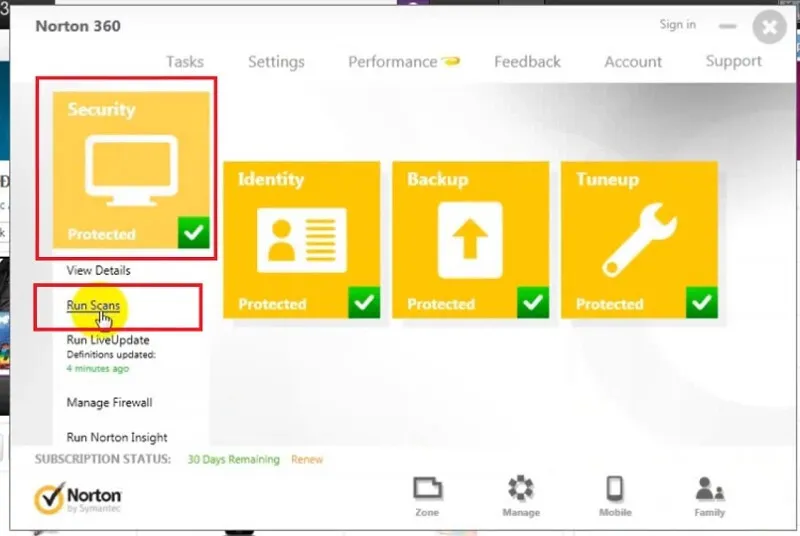Viewport: 800px width, 536px height.
Task: Click the Run Scans link
Action: point(93,305)
